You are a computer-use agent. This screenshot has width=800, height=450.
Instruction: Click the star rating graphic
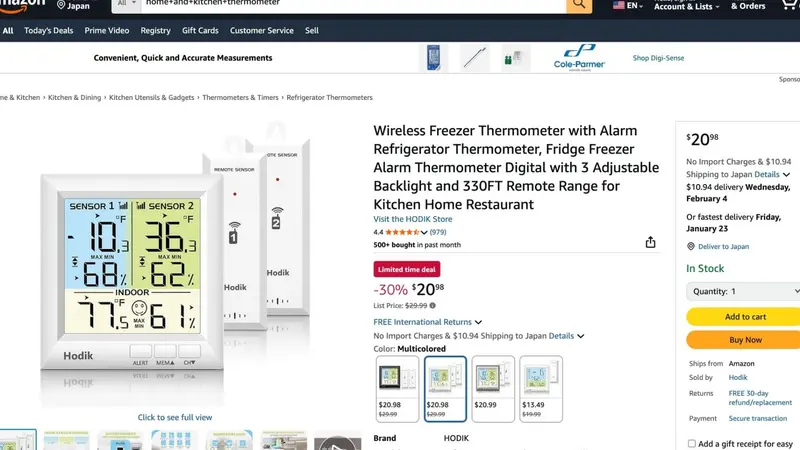click(402, 232)
